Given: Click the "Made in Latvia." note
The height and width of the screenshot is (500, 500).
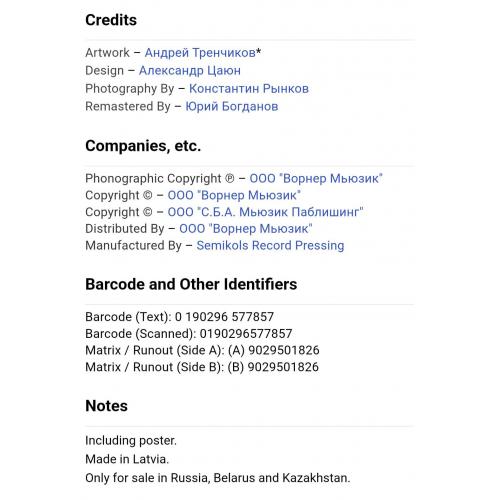Looking at the screenshot, I should coord(127,459).
